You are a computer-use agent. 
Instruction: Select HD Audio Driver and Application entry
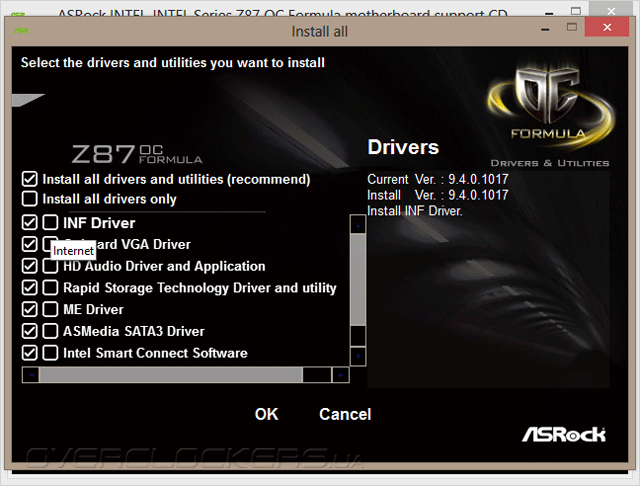[x=164, y=266]
